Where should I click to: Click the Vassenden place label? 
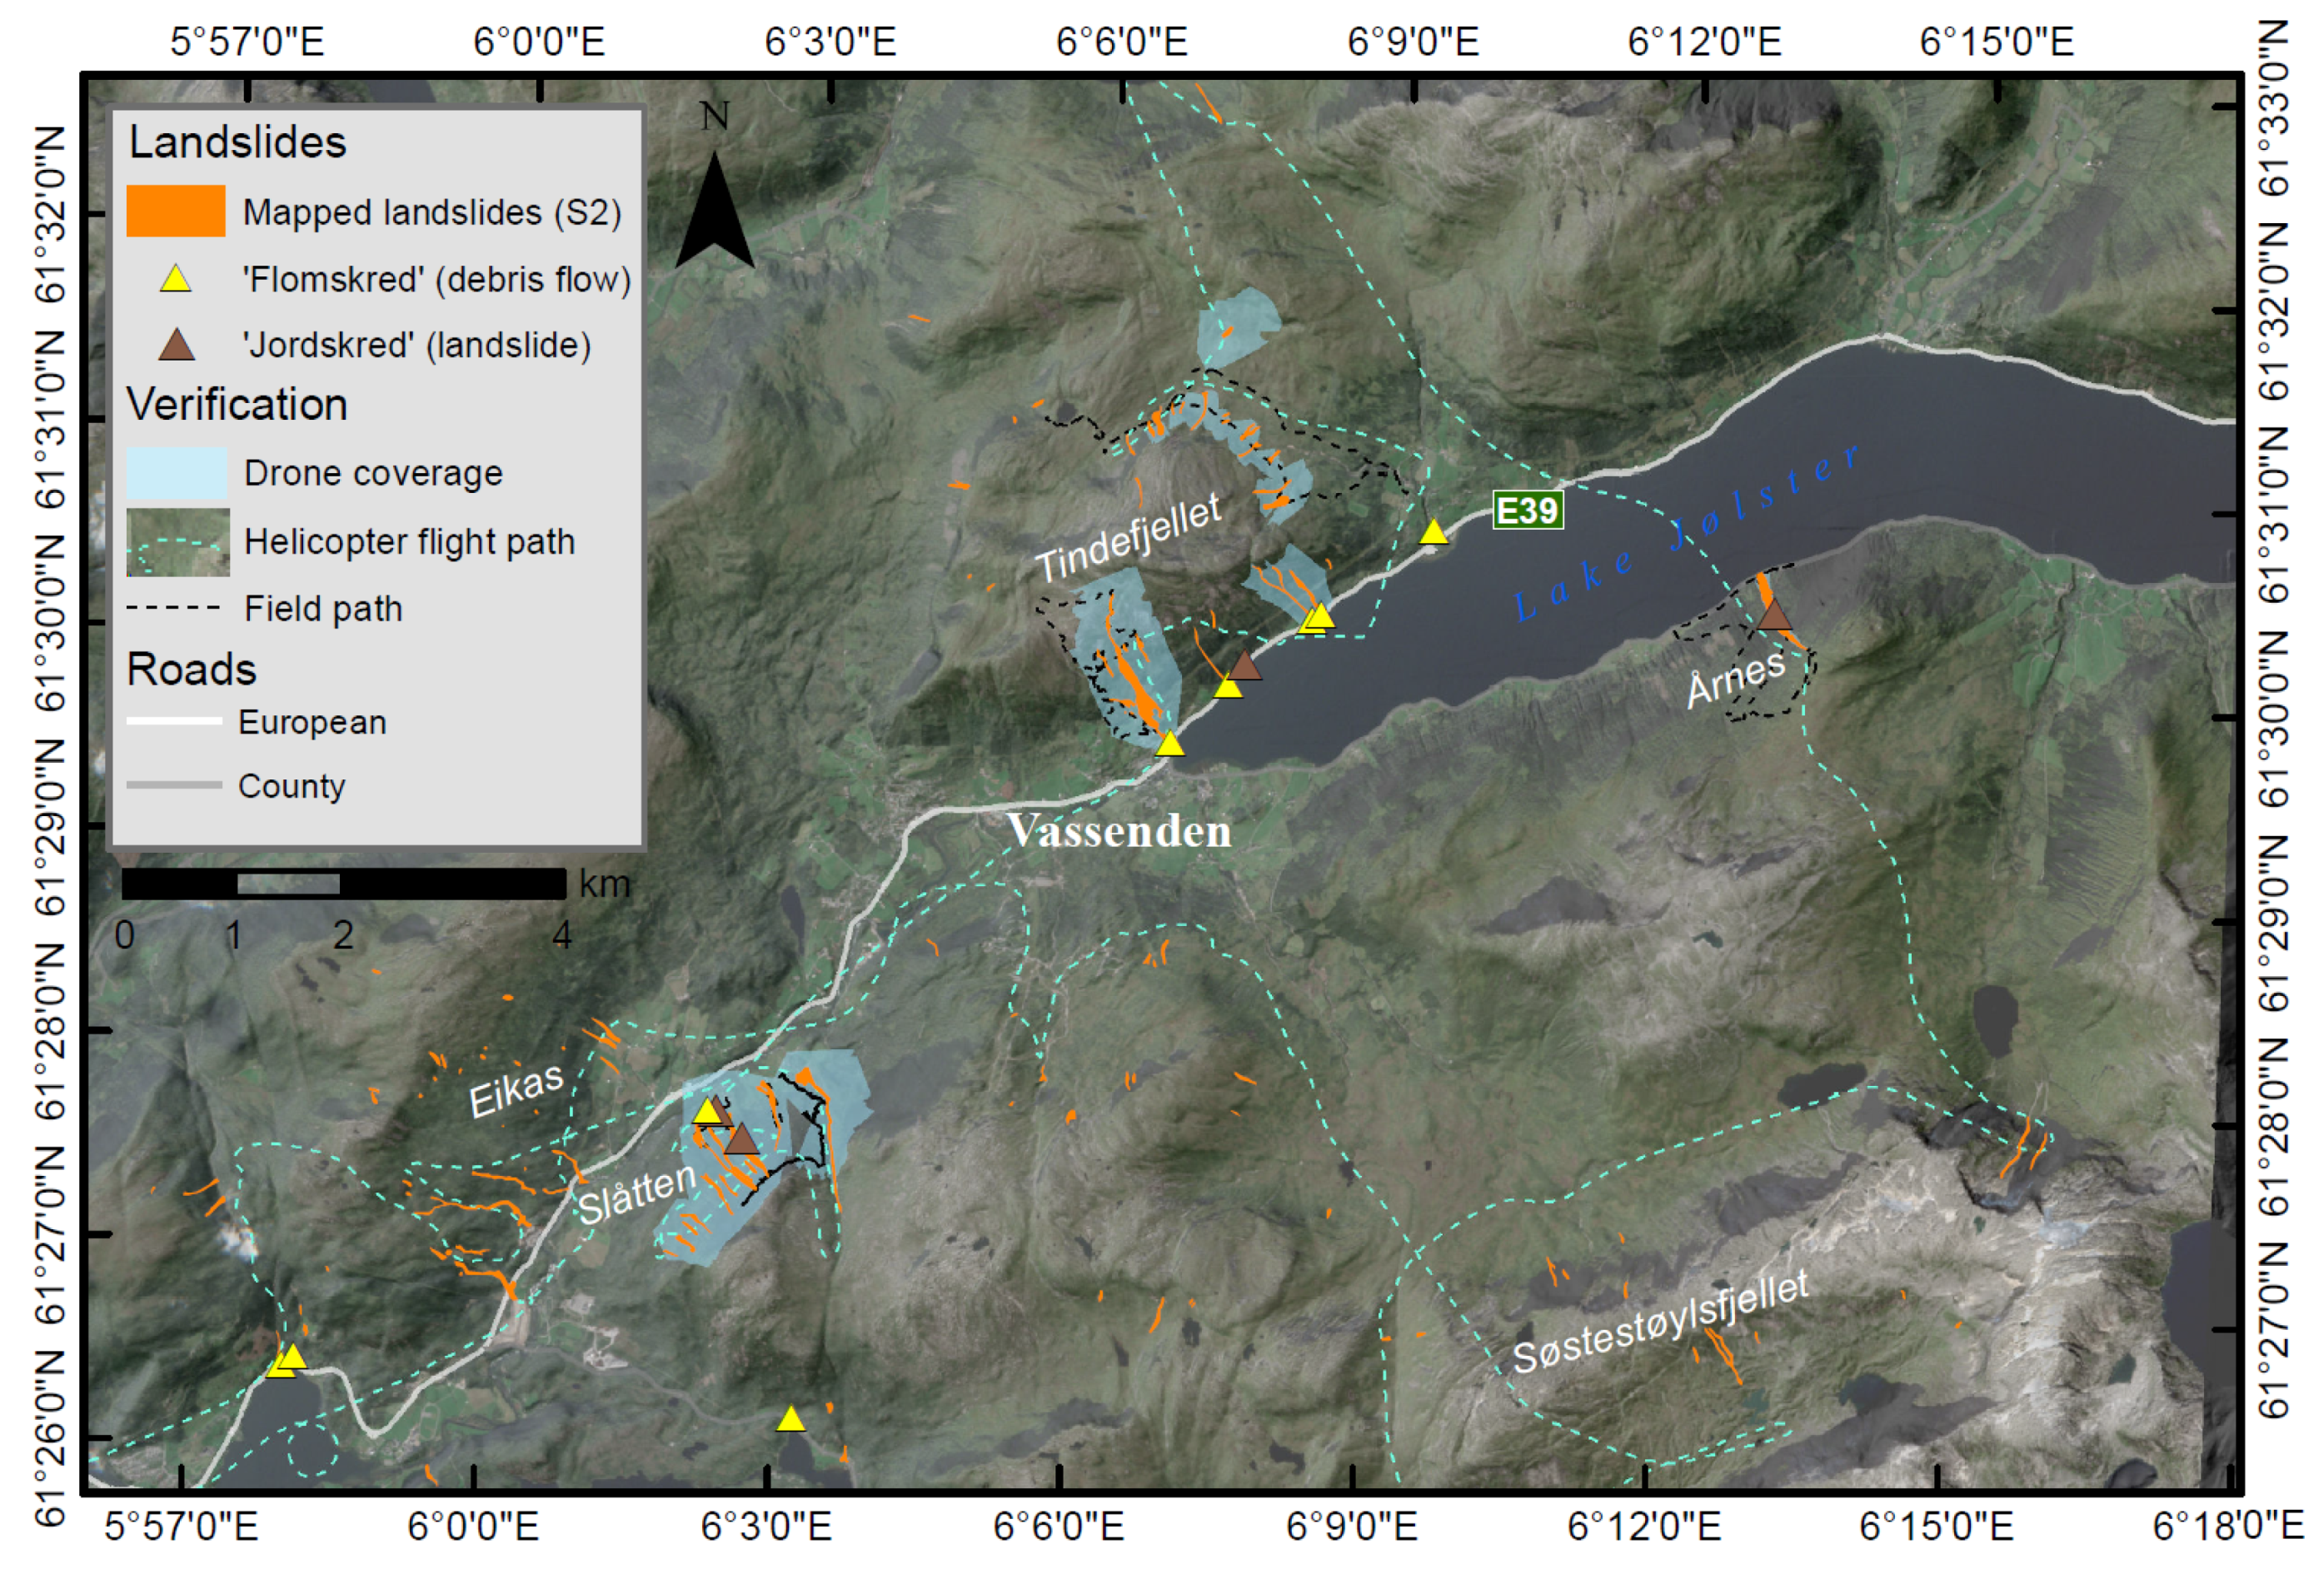1118,831
